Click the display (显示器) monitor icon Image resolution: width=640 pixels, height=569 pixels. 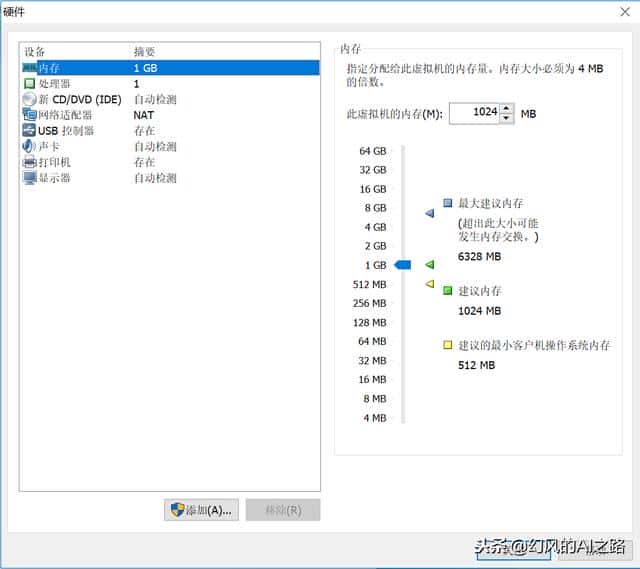(x=29, y=178)
